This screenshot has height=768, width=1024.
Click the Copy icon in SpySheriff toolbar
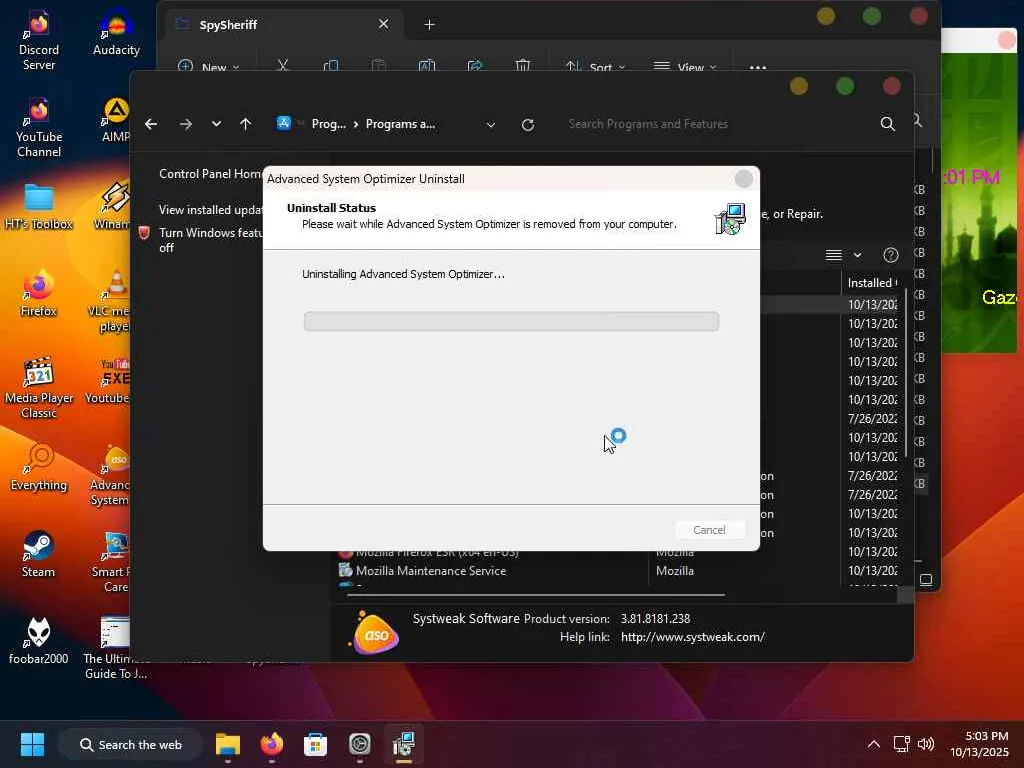[331, 66]
